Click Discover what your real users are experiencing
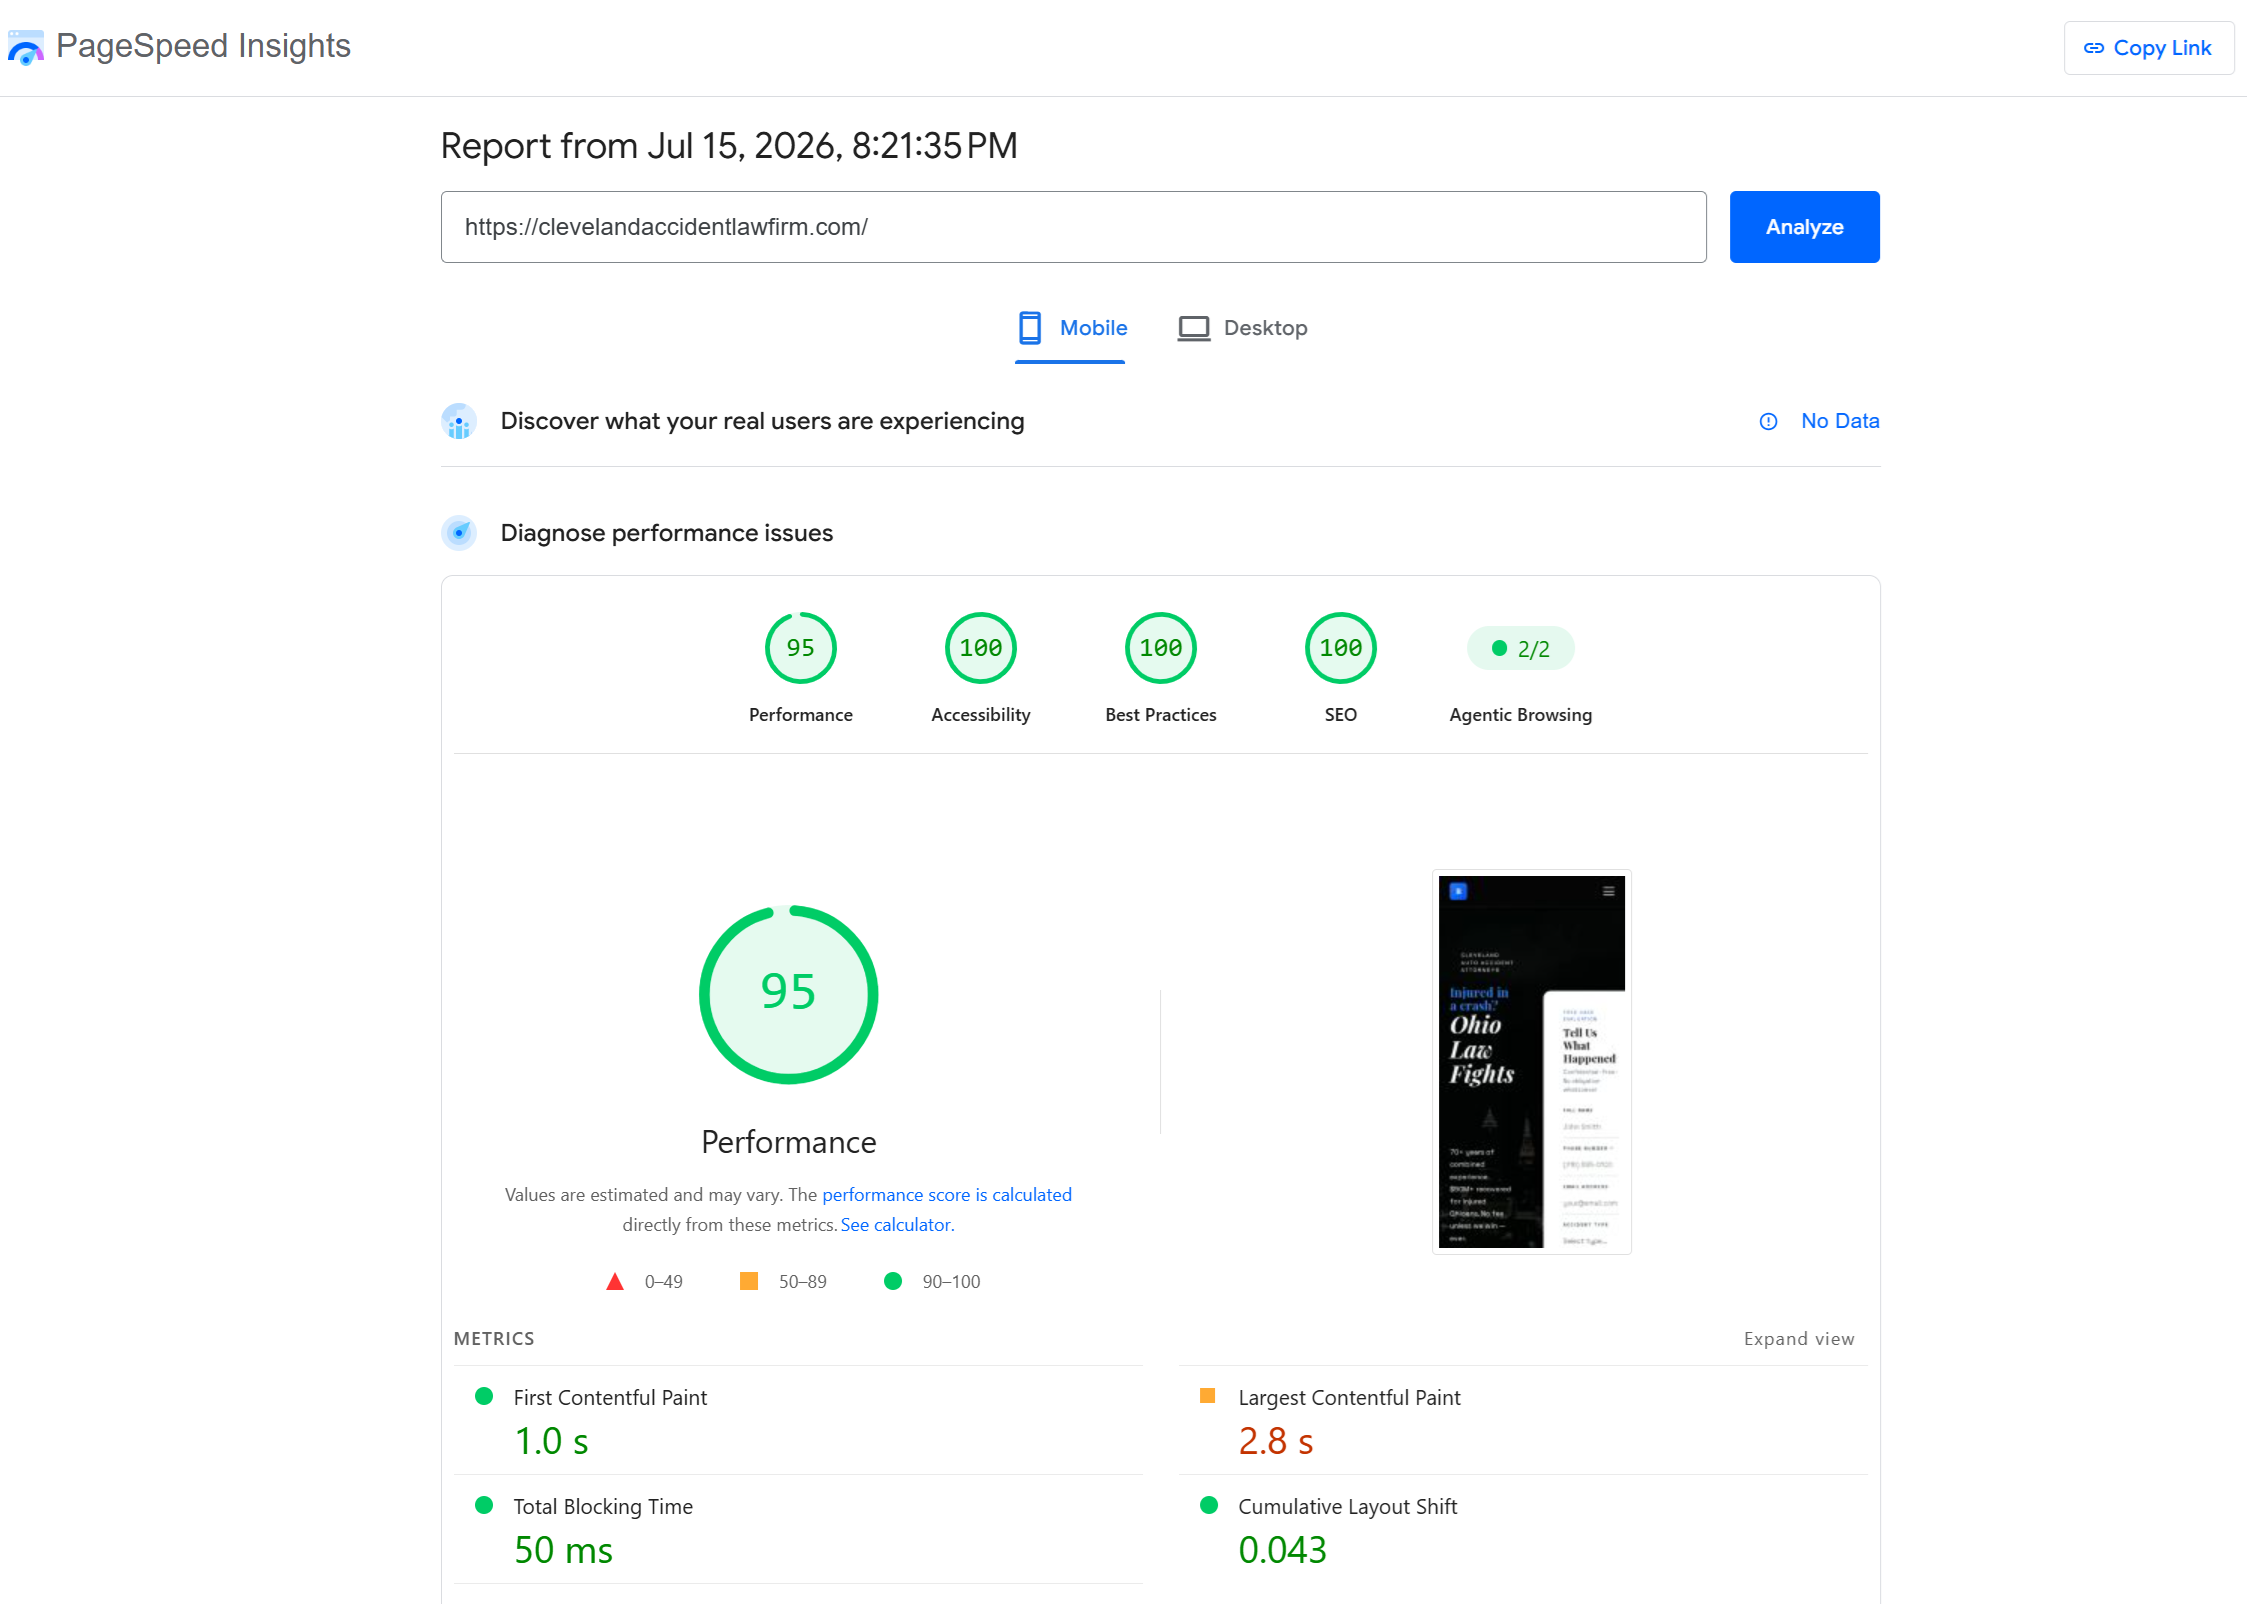2247x1604 pixels. click(x=762, y=421)
